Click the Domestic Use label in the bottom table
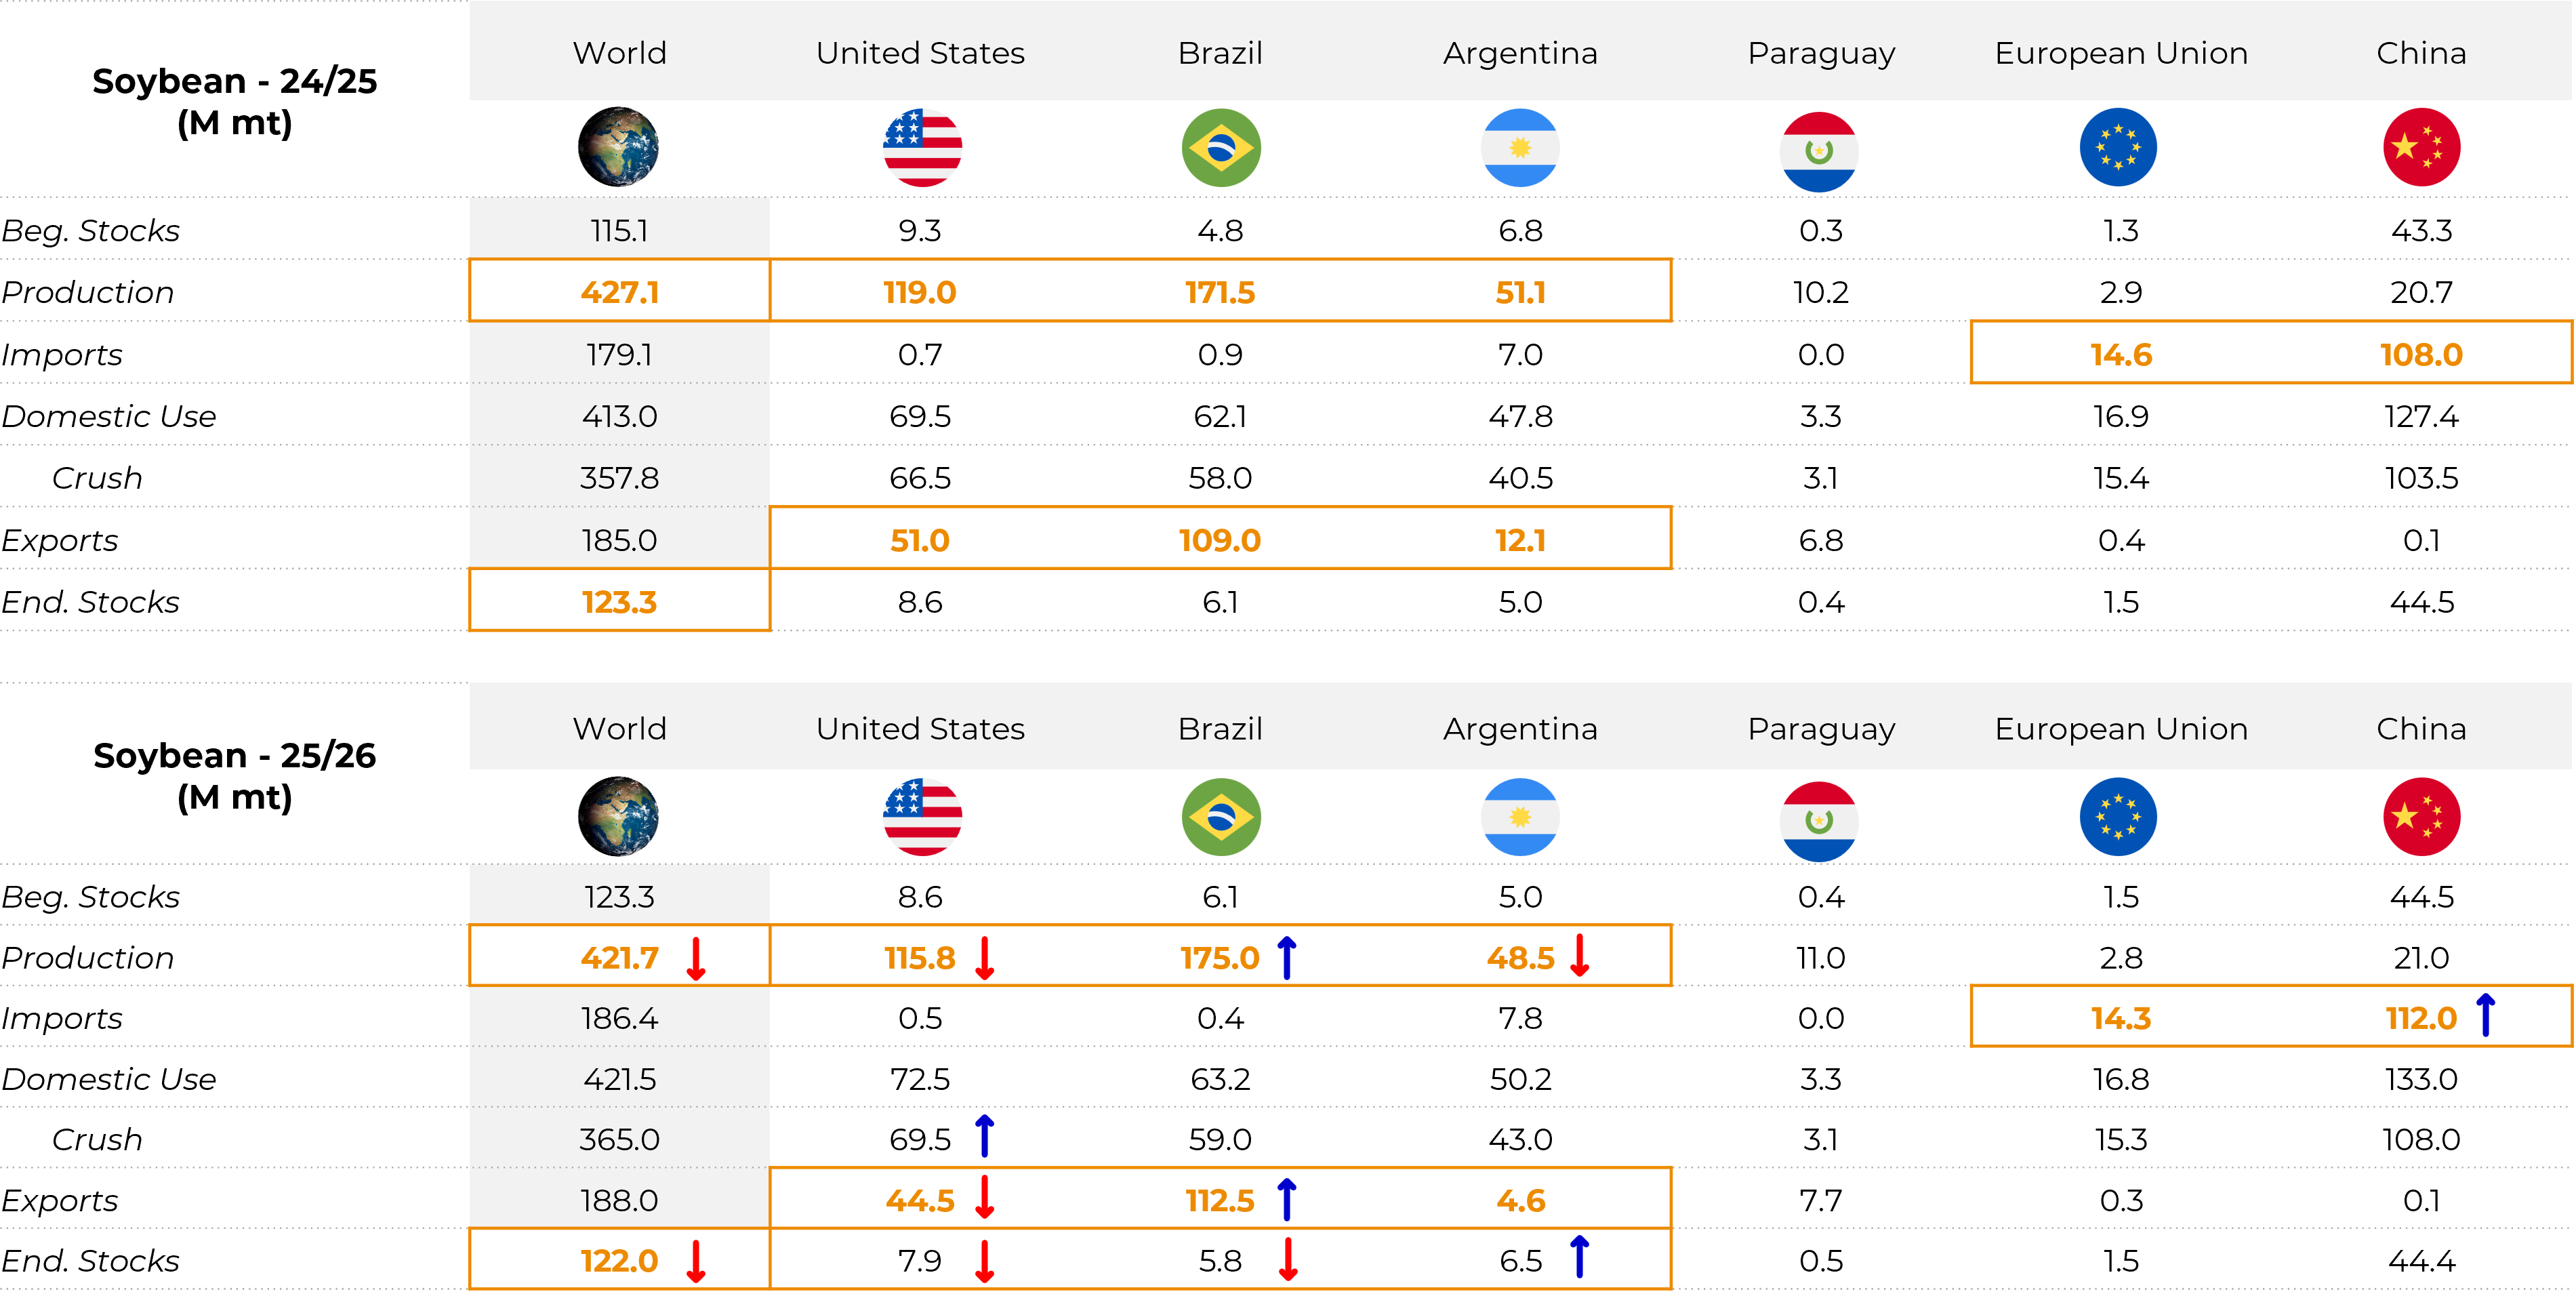The image size is (2576, 1296). click(x=109, y=1079)
